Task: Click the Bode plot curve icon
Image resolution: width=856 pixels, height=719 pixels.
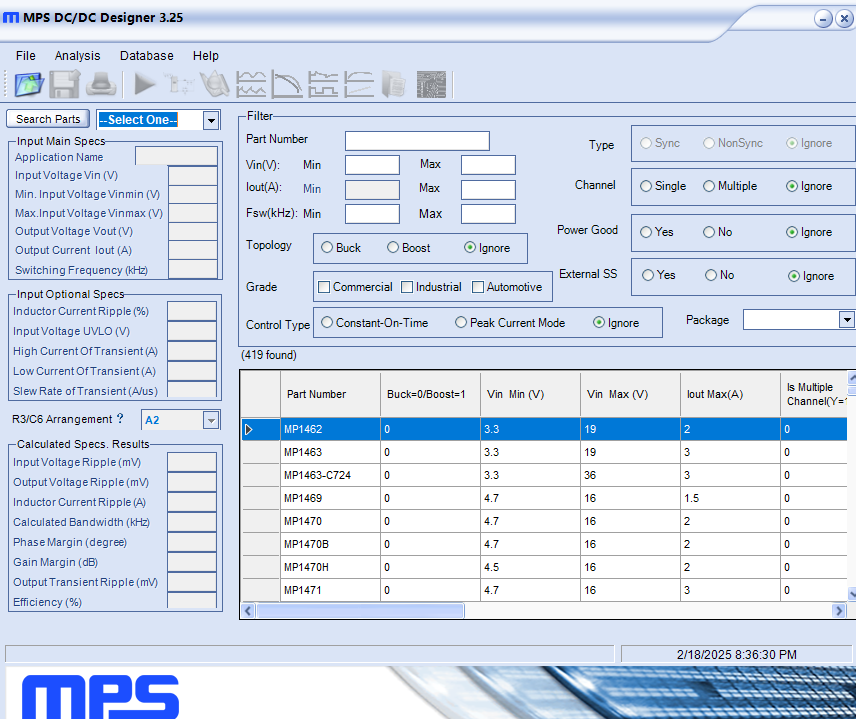Action: point(286,84)
